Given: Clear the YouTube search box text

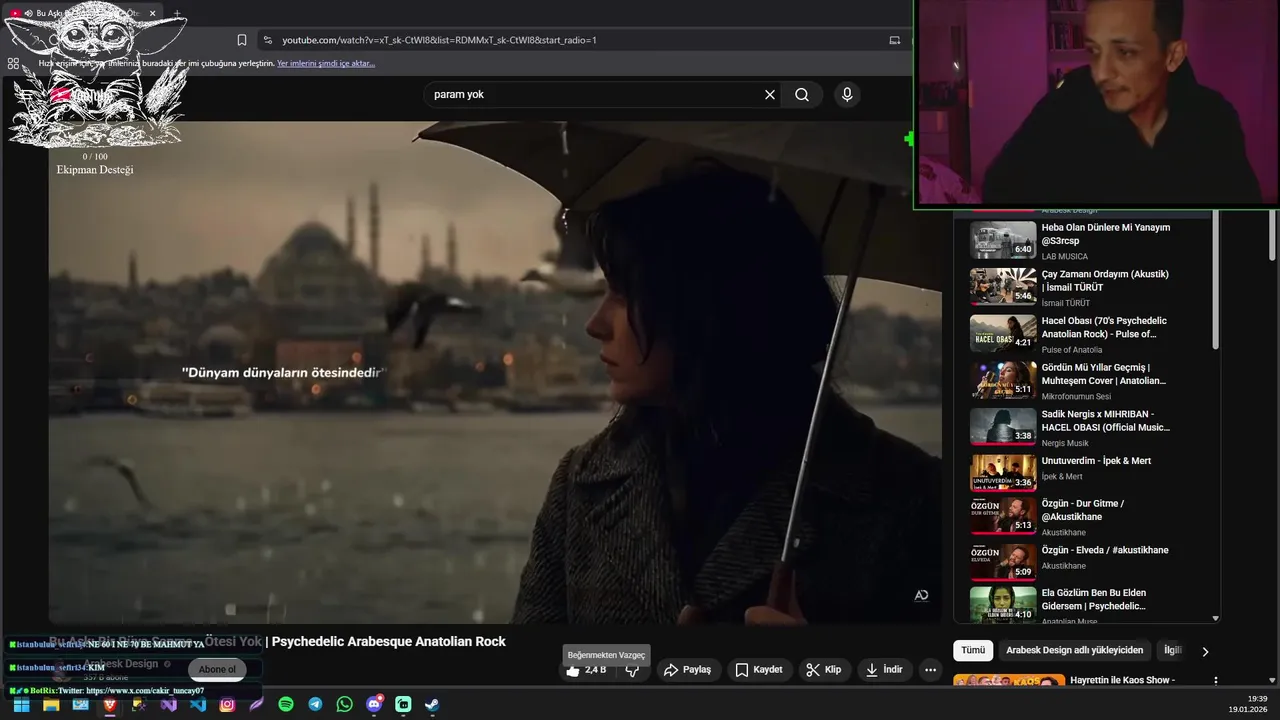Looking at the screenshot, I should tap(770, 94).
